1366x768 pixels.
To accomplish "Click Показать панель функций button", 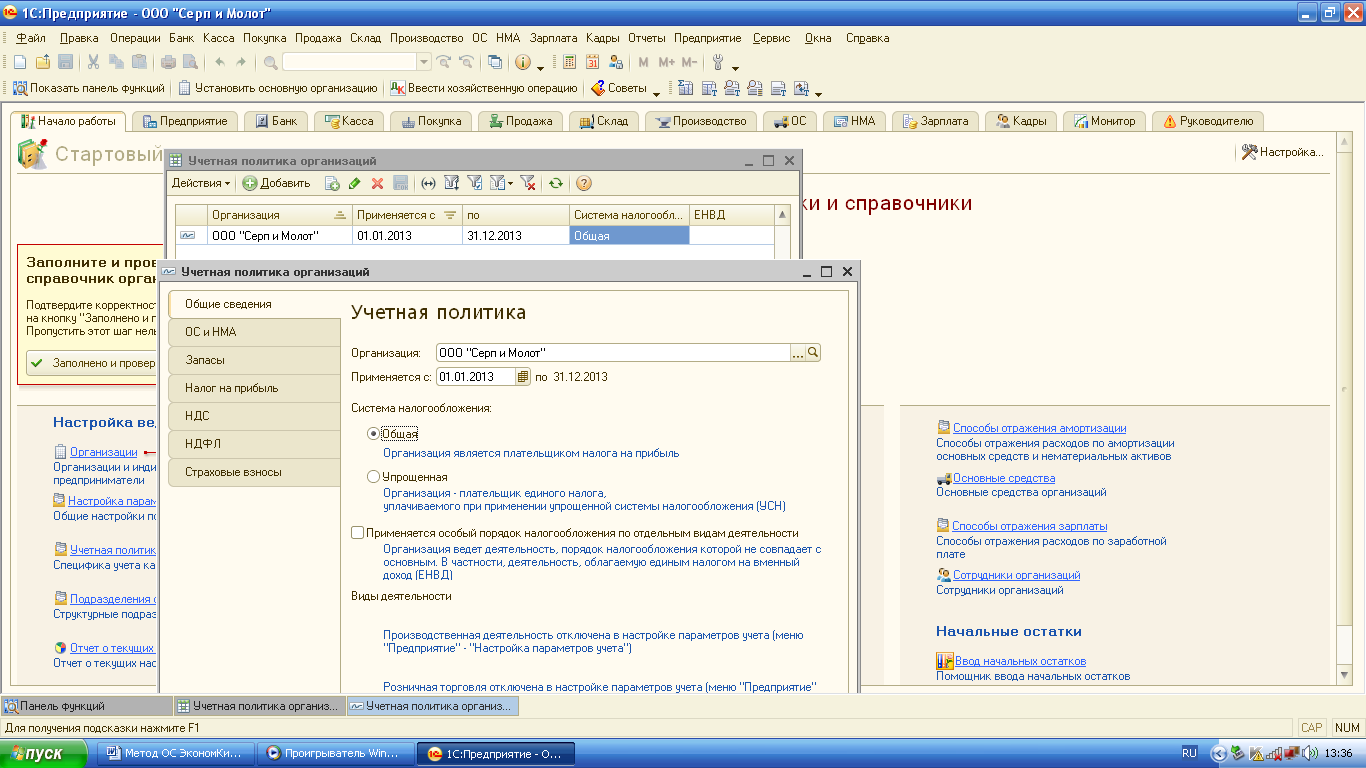I will click(x=88, y=88).
